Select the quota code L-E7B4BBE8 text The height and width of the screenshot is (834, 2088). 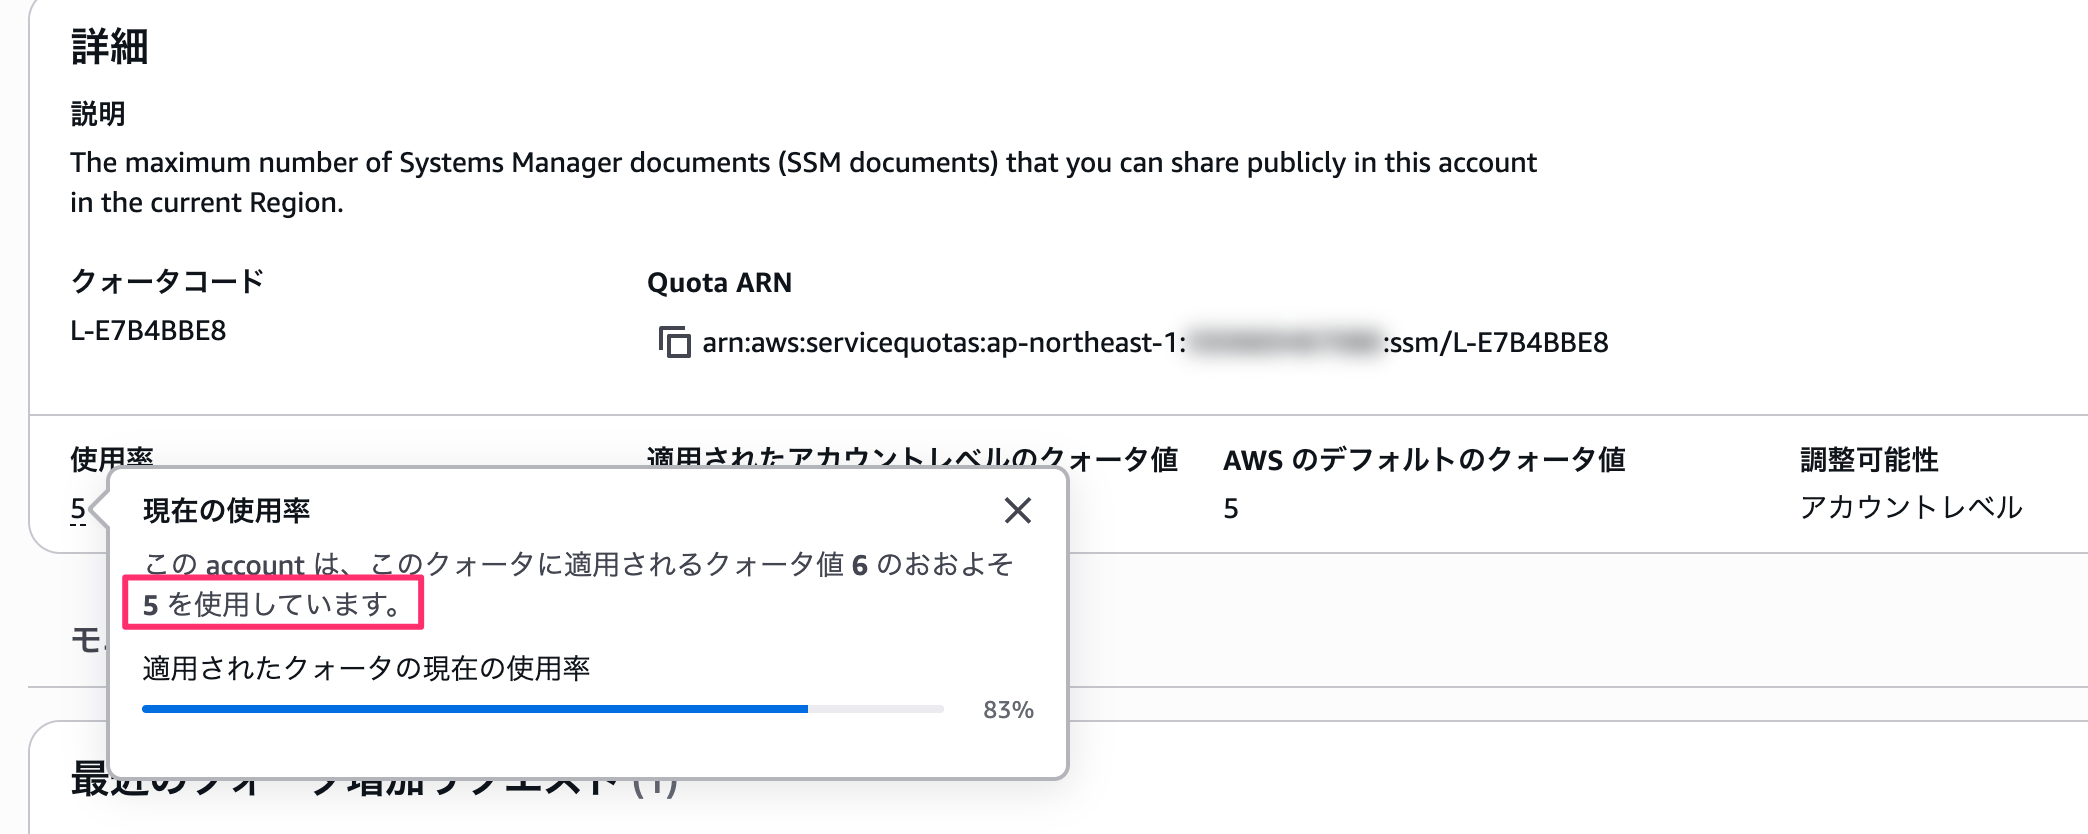148,331
